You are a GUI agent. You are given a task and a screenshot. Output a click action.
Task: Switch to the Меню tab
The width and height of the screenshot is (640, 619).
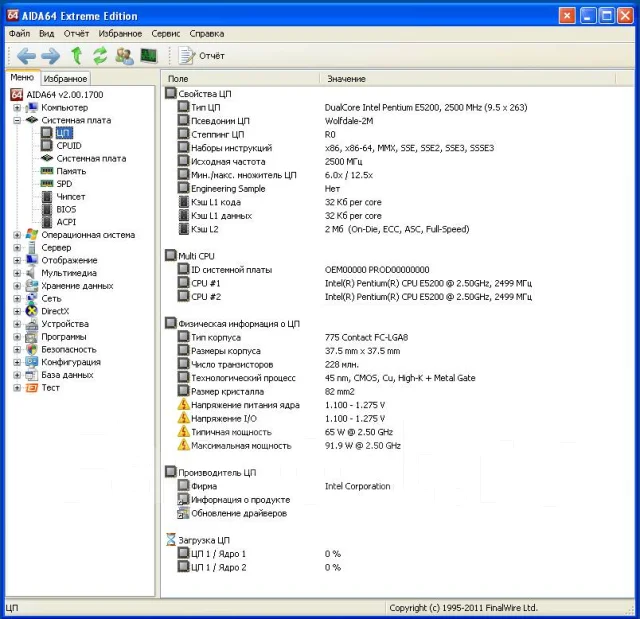22,77
